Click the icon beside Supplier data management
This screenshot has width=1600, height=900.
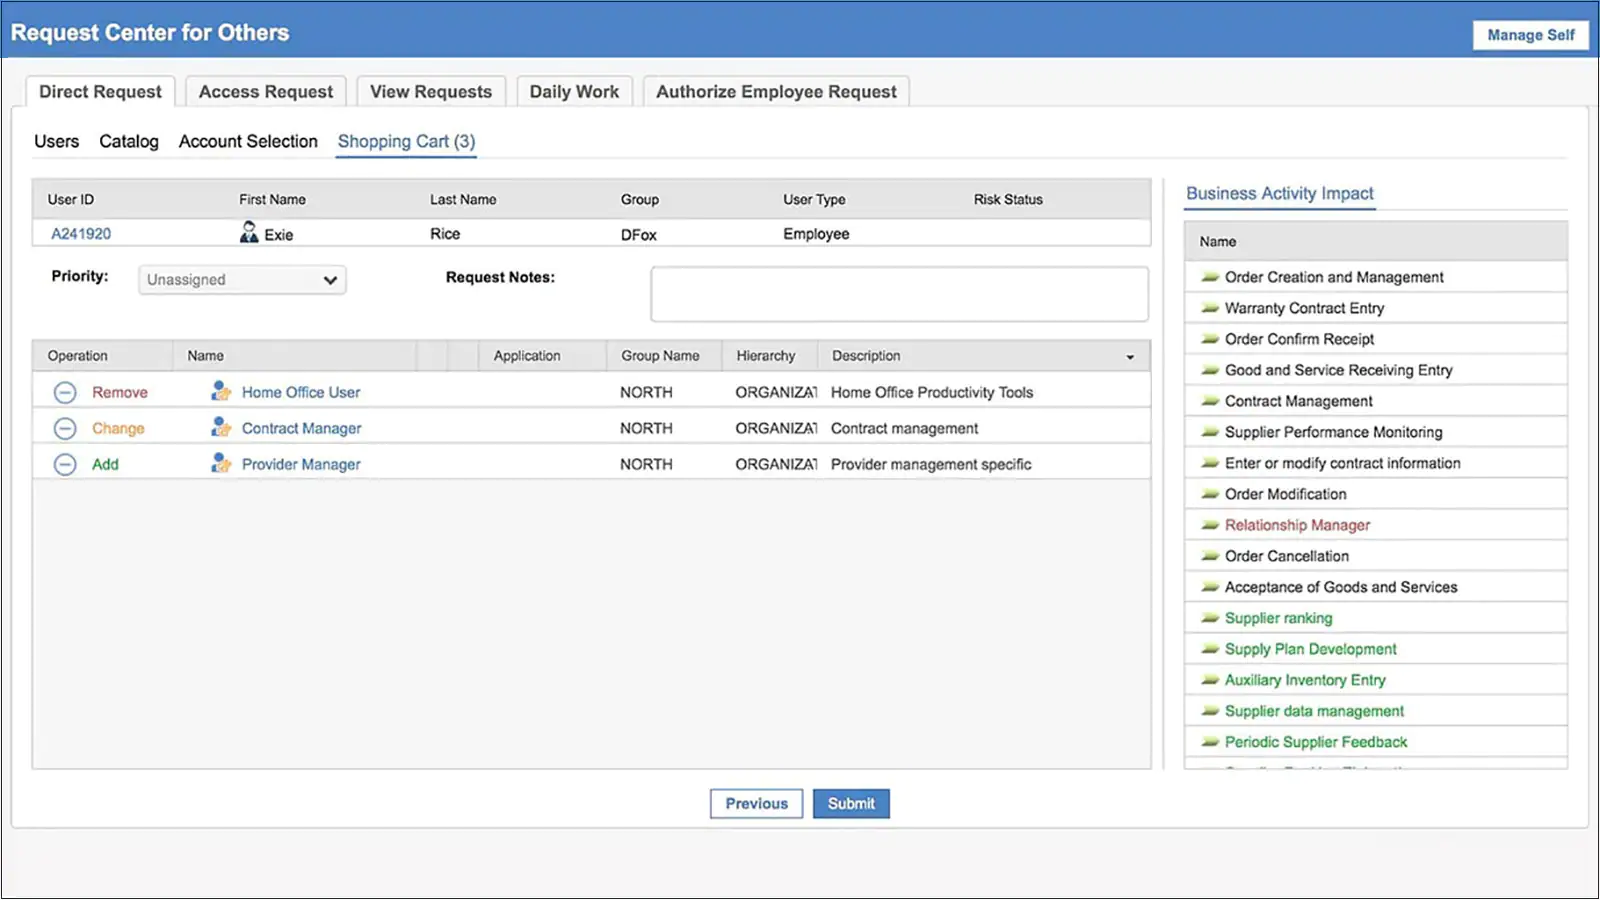pyautogui.click(x=1210, y=711)
